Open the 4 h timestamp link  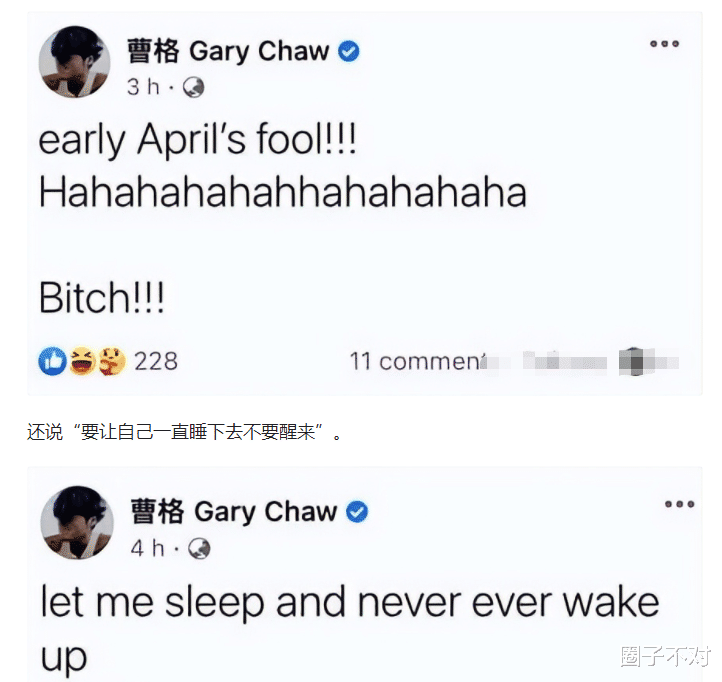tap(147, 548)
